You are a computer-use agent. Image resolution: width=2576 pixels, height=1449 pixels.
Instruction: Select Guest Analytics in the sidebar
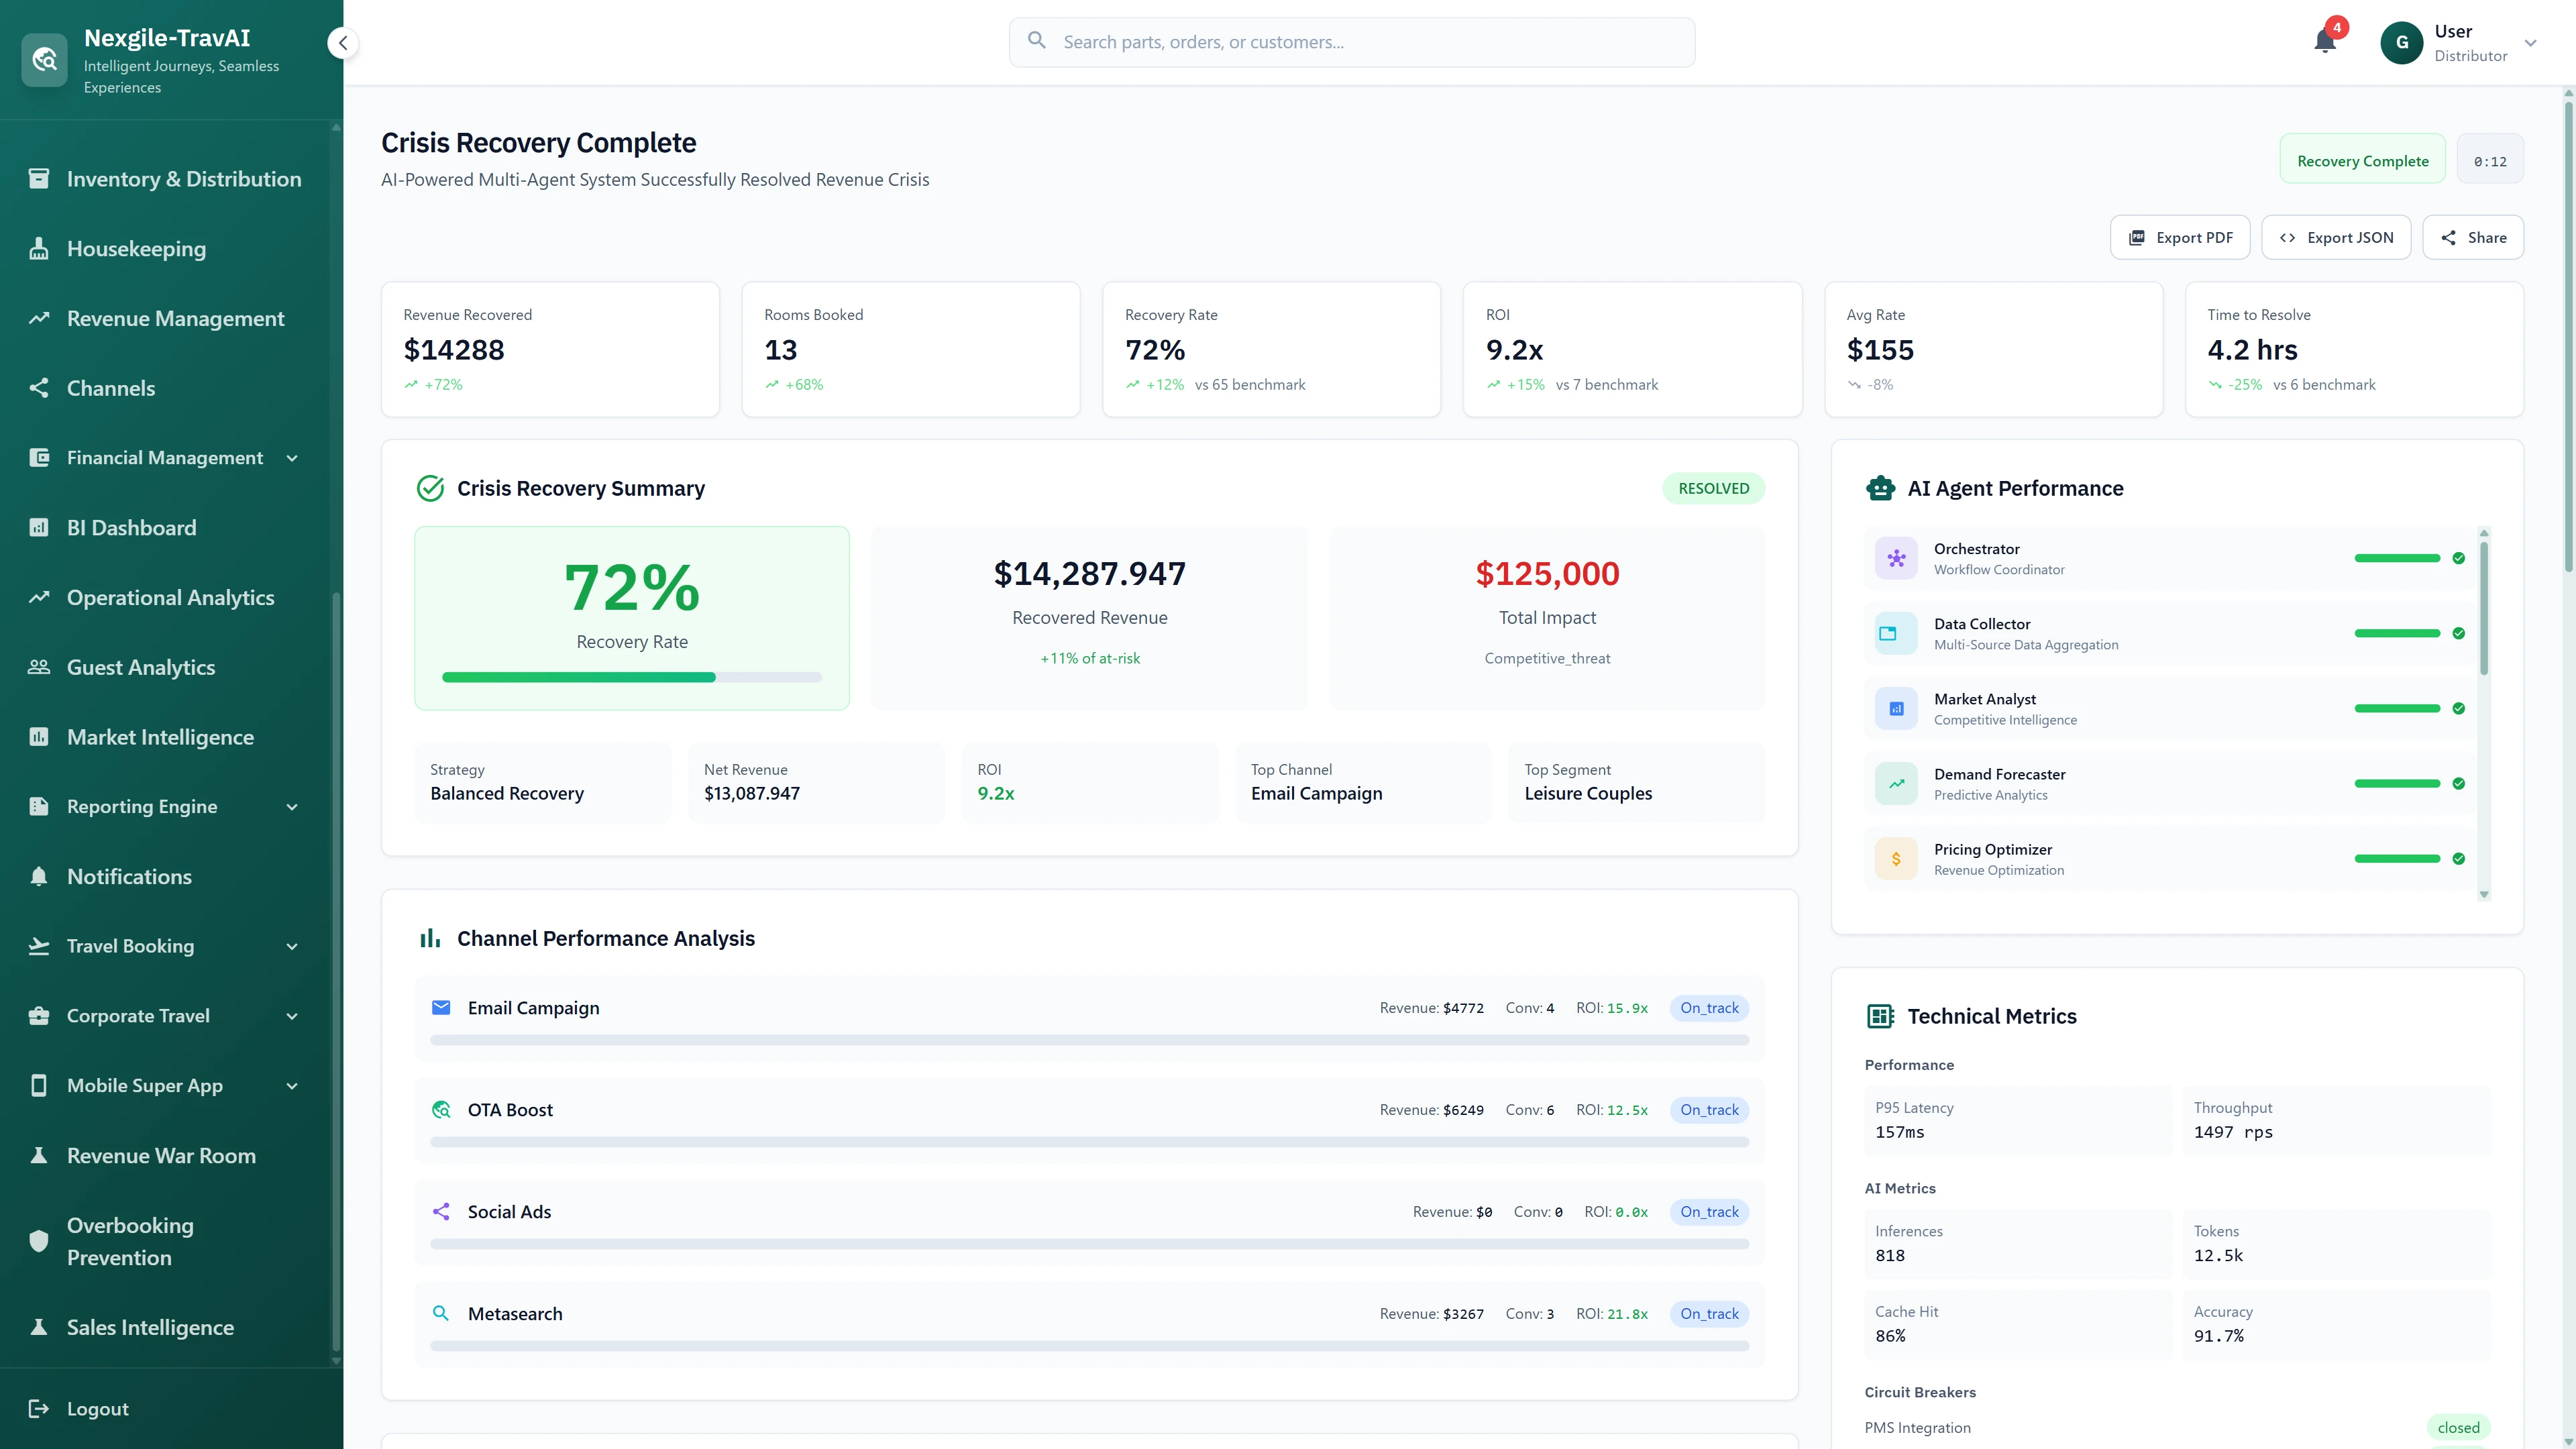point(141,667)
